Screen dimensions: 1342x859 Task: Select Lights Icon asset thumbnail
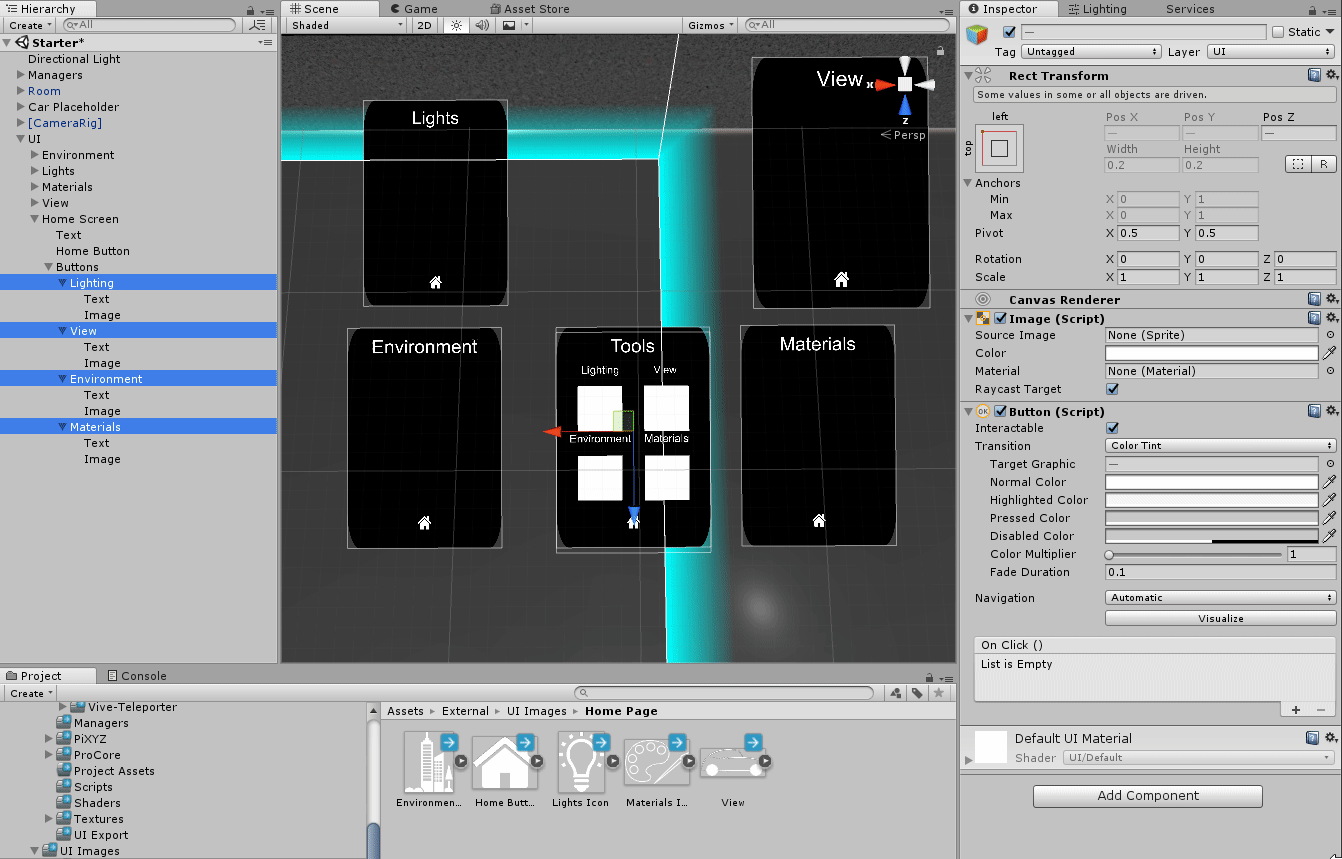tap(580, 763)
